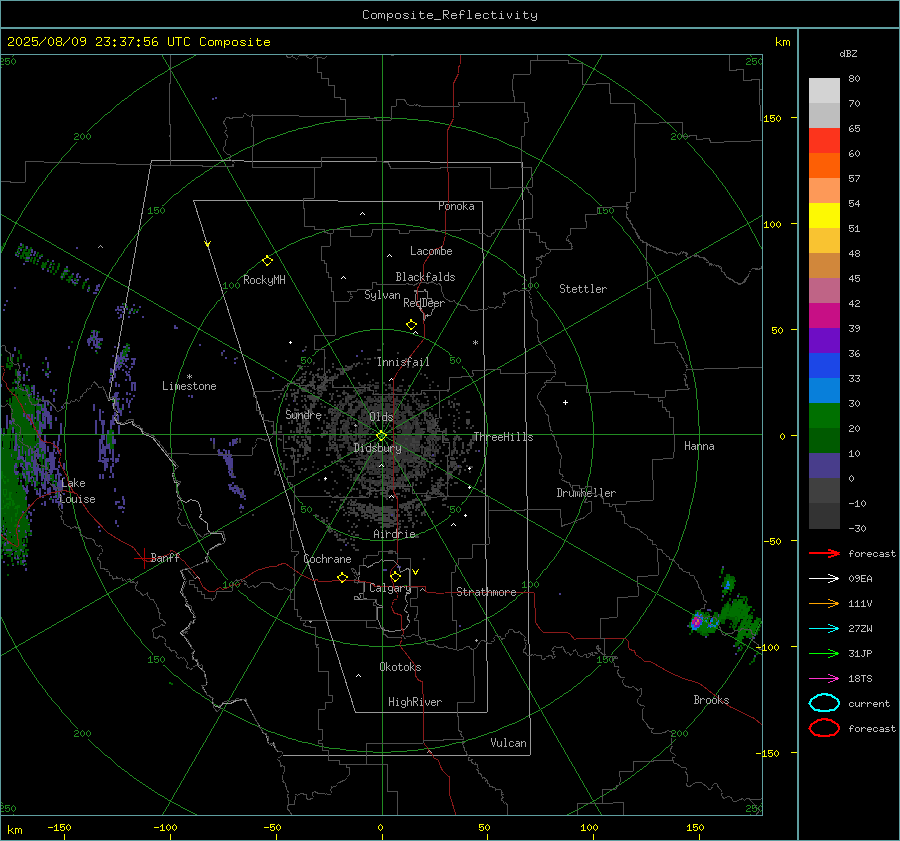900x841 pixels.
Task: Click the magenta storm core north of Brooks
Action: pos(696,621)
